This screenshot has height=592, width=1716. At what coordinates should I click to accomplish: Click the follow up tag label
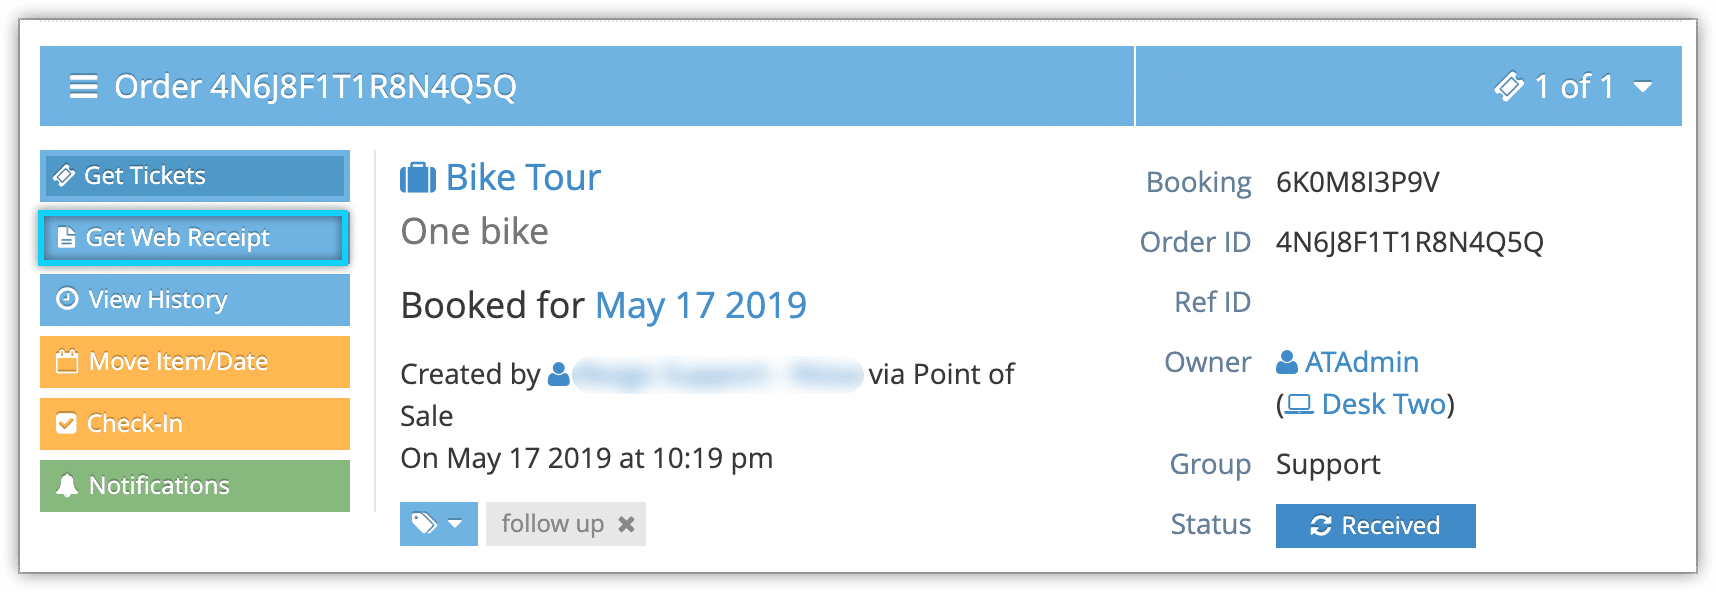pyautogui.click(x=553, y=524)
